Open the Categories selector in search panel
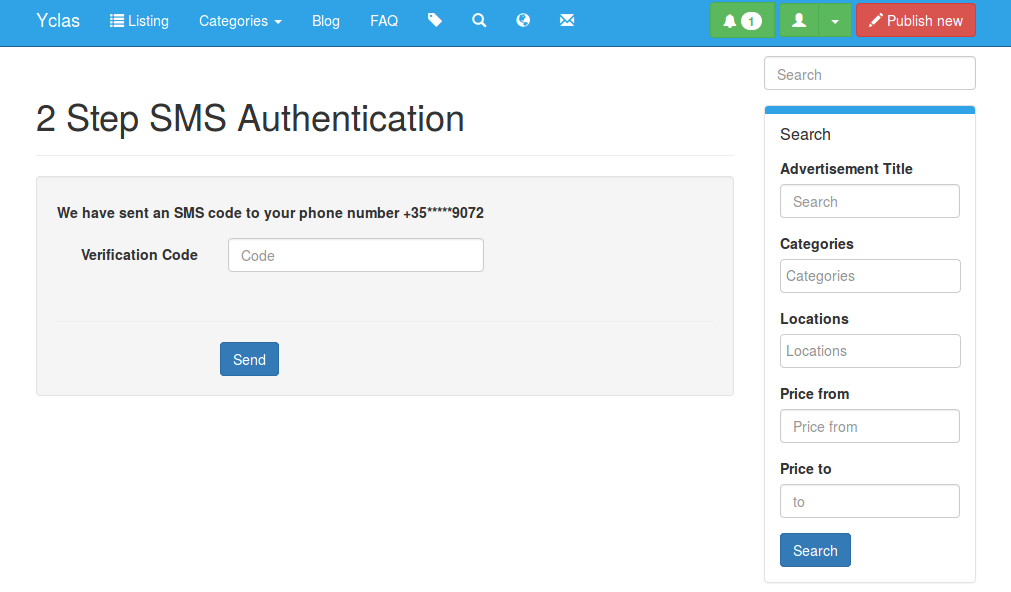This screenshot has width=1011, height=592. [x=870, y=276]
